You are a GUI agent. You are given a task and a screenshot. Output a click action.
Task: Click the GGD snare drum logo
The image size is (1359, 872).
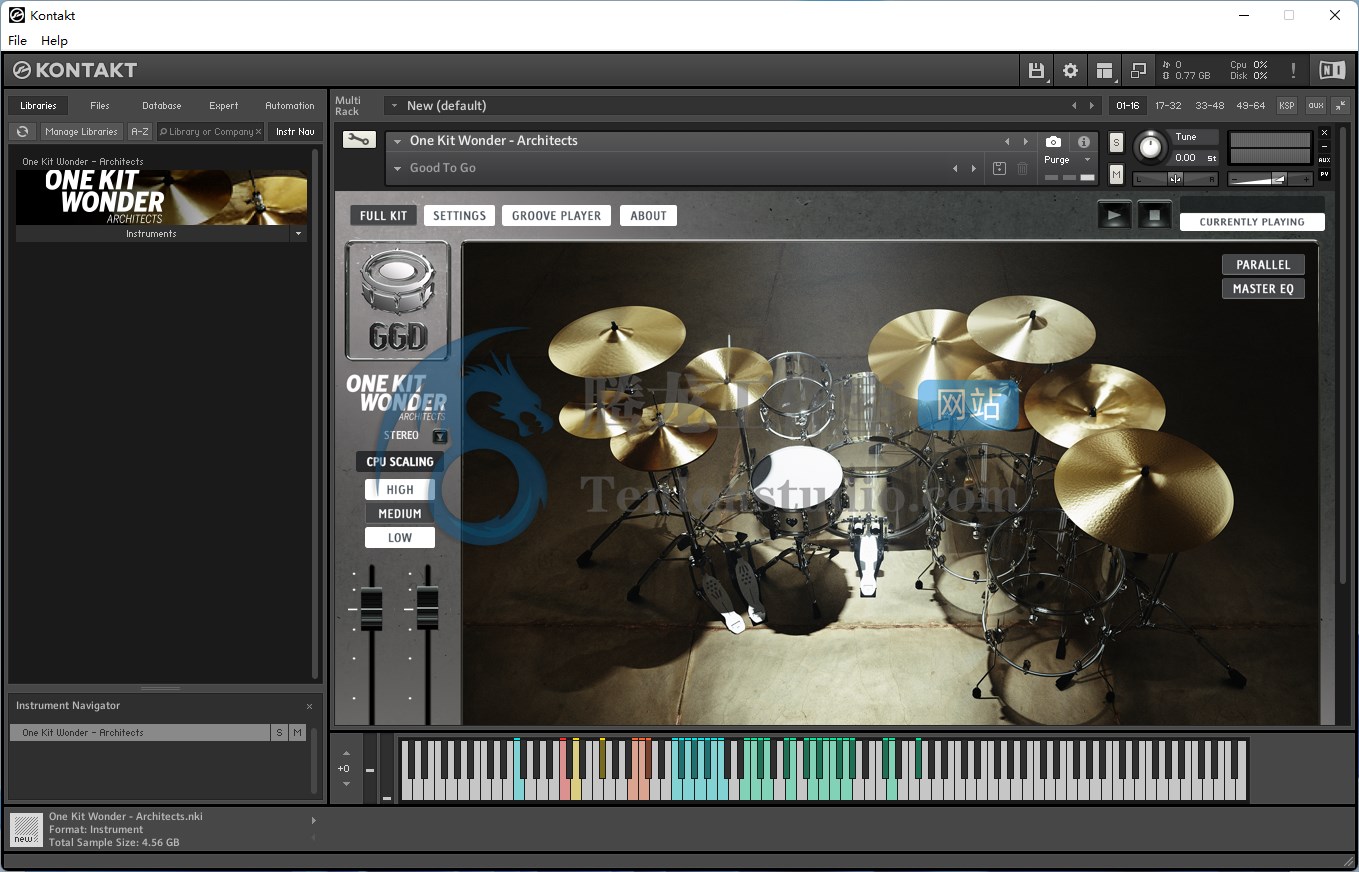click(398, 301)
